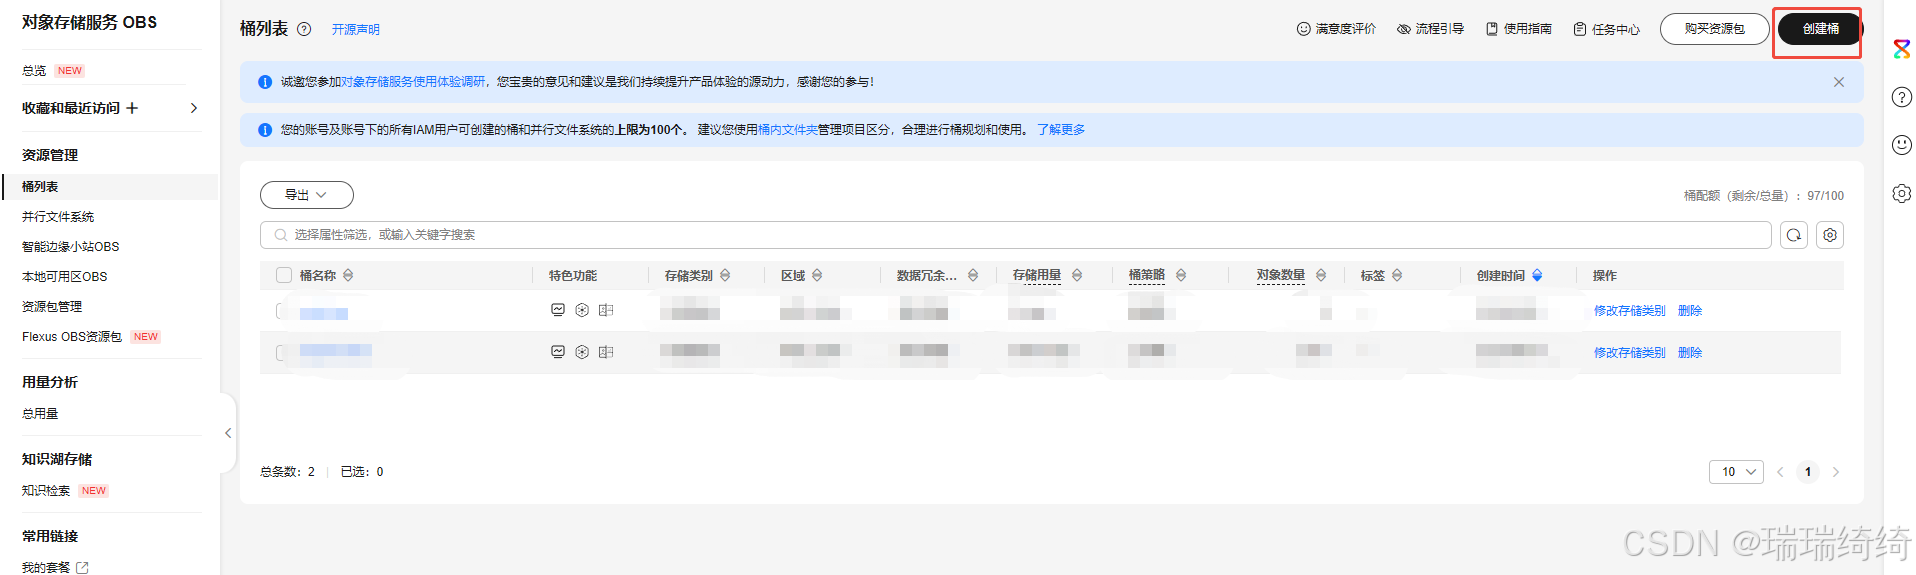Open table column settings gear
This screenshot has width=1916, height=575.
1830,235
